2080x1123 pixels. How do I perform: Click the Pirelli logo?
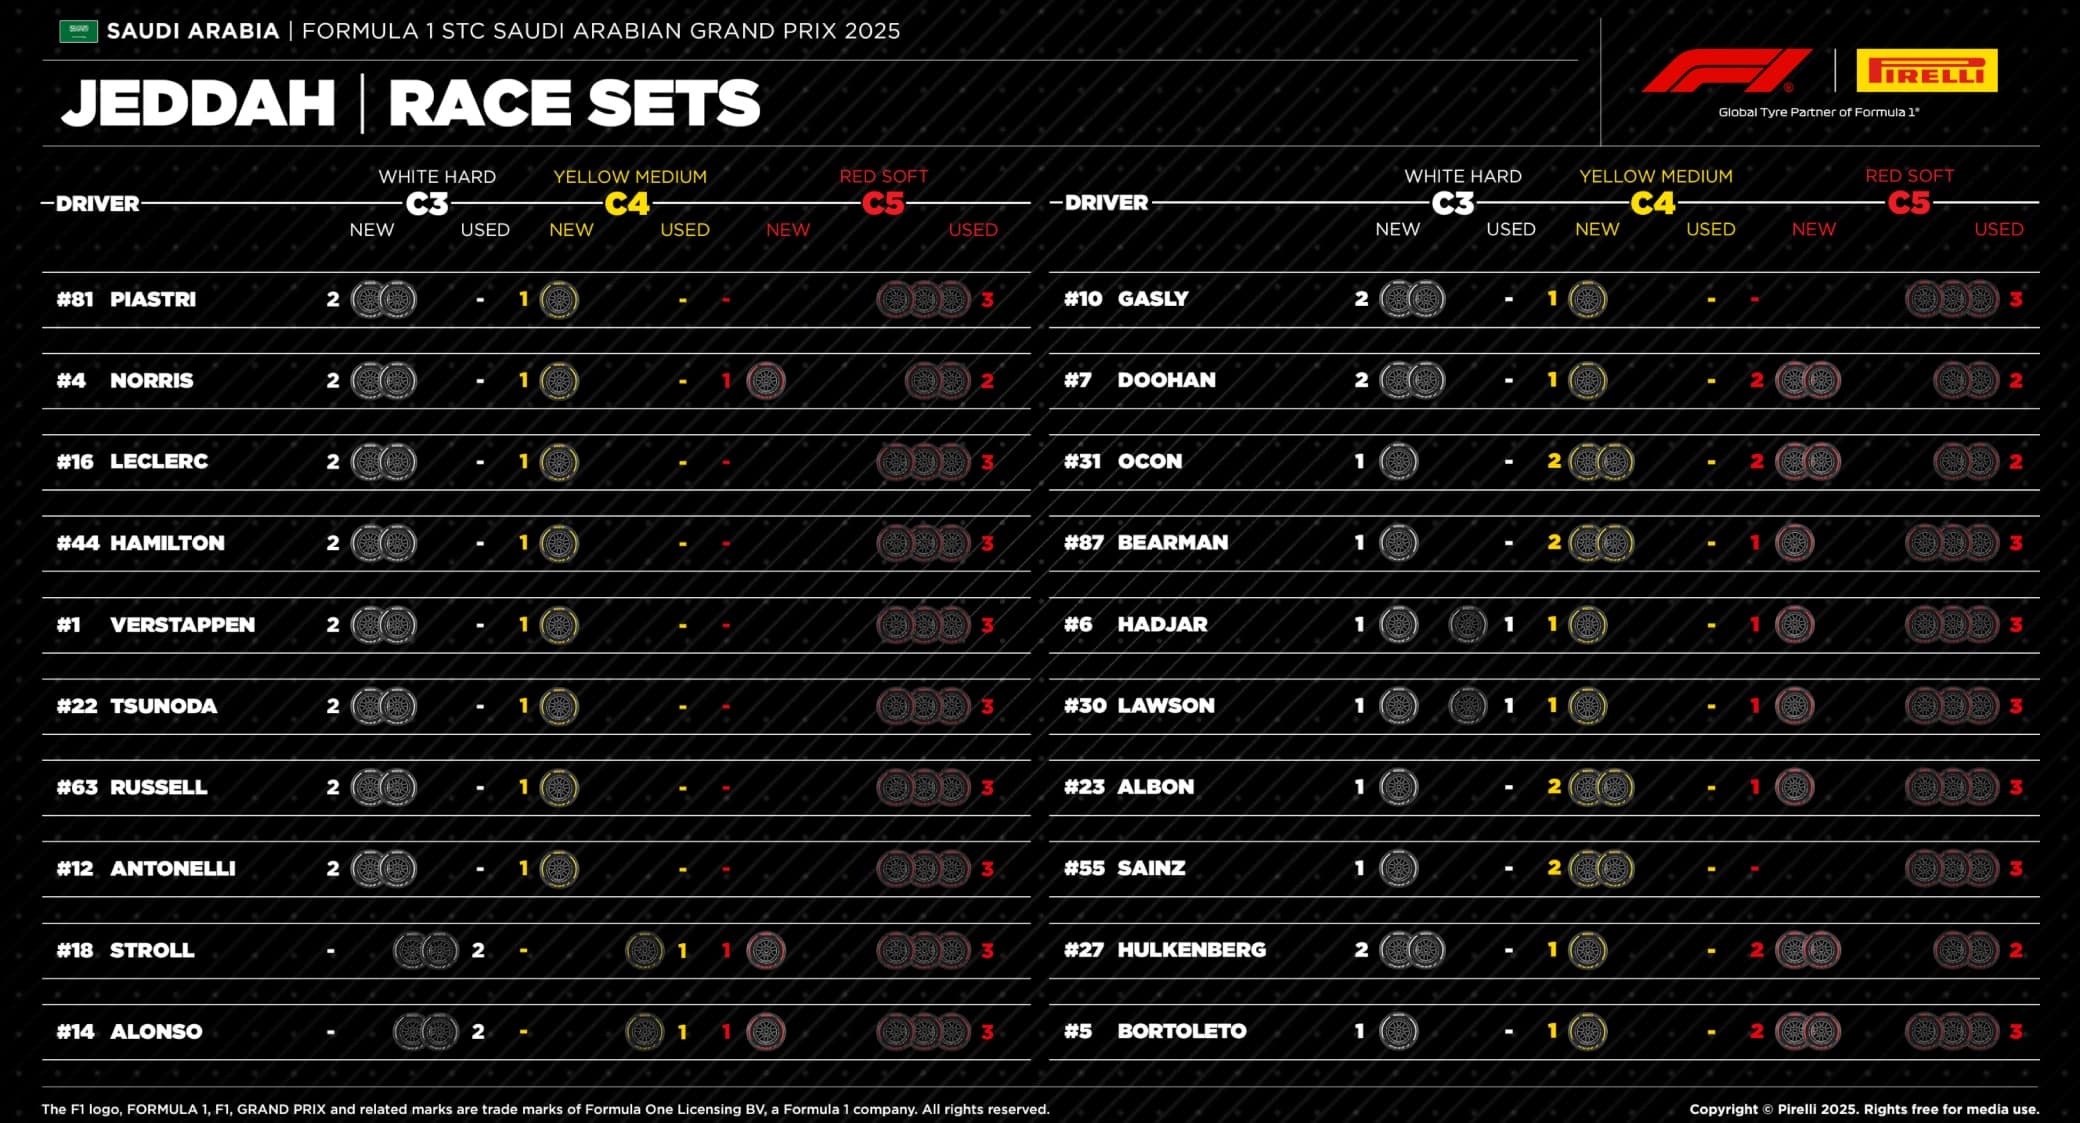click(1926, 71)
